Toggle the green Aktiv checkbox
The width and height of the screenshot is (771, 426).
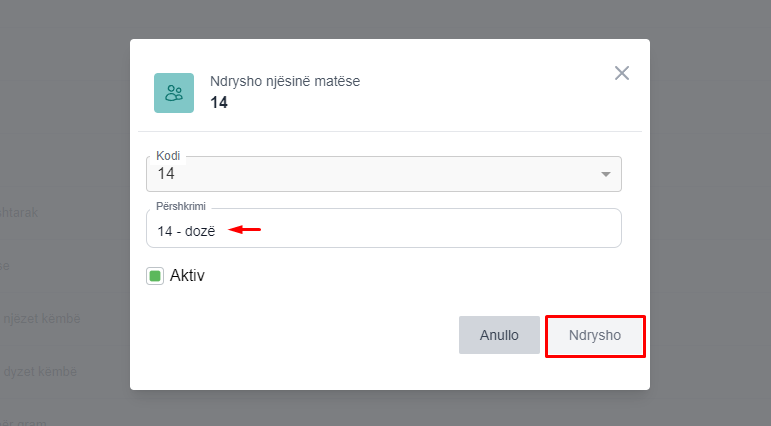pos(155,275)
